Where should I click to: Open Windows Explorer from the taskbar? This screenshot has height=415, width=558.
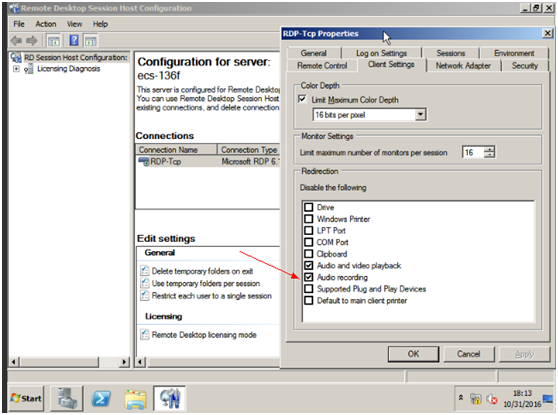point(136,399)
